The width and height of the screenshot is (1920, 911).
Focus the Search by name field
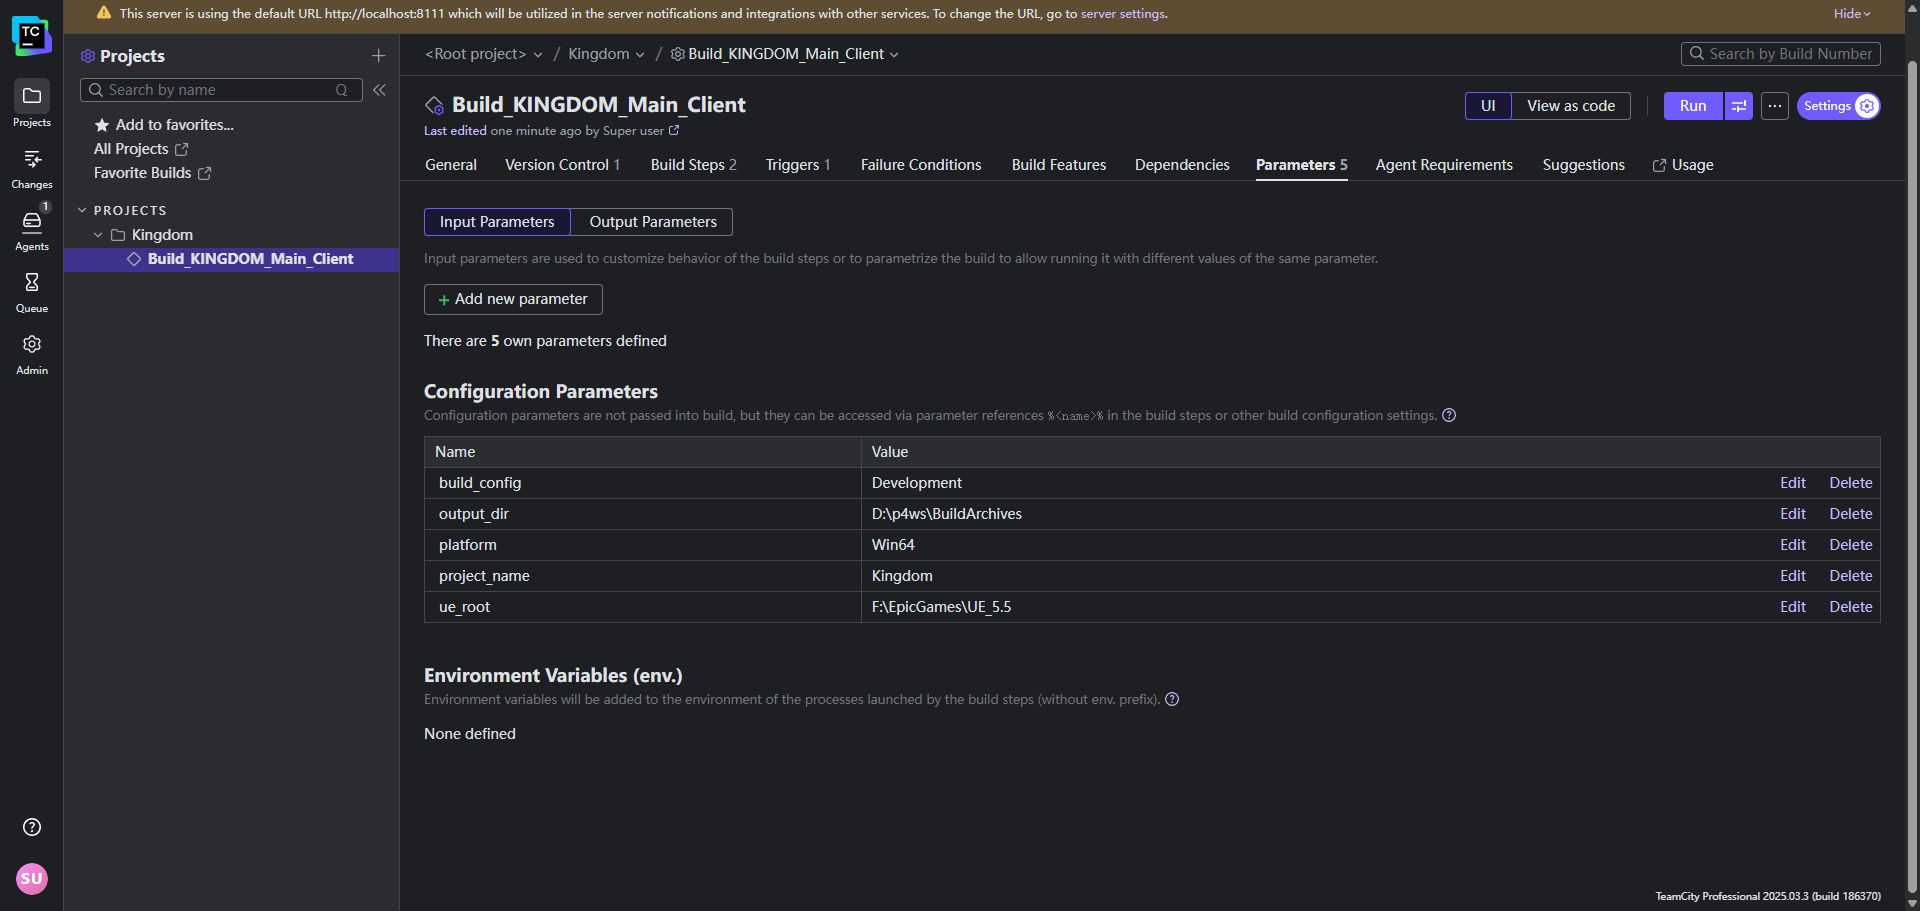tap(221, 90)
